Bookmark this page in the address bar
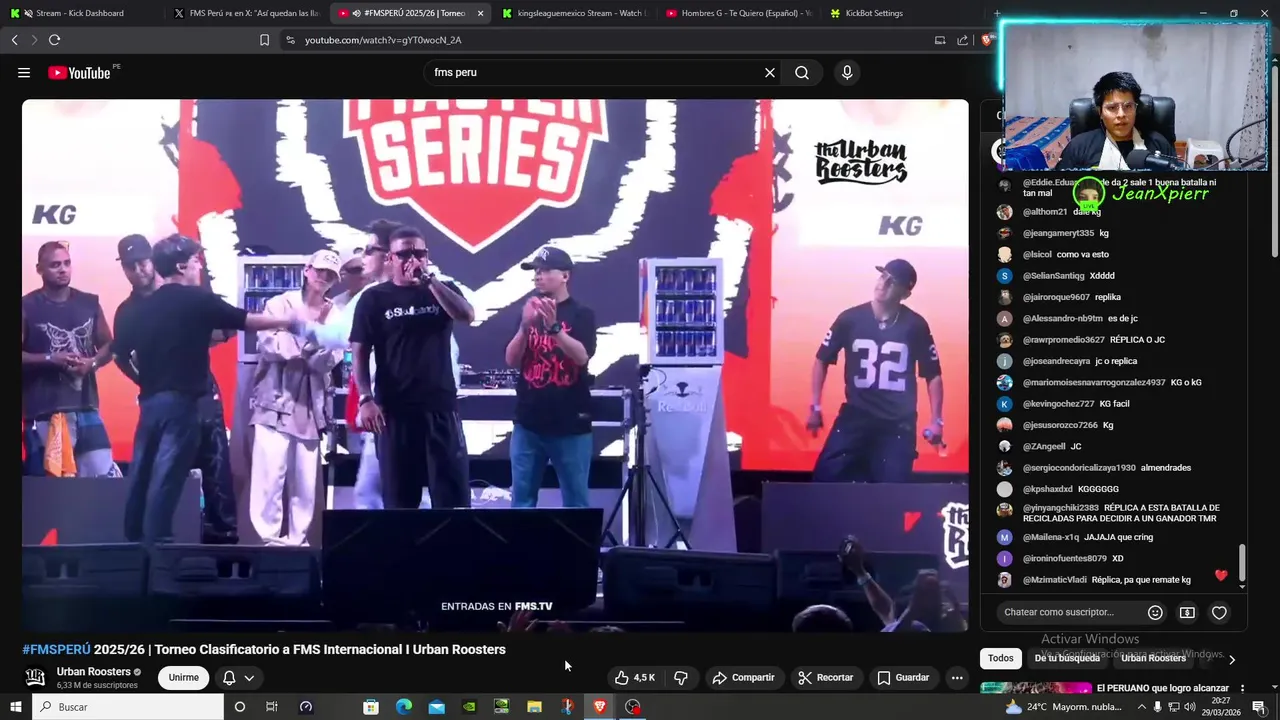Image resolution: width=1280 pixels, height=720 pixels. 264,40
